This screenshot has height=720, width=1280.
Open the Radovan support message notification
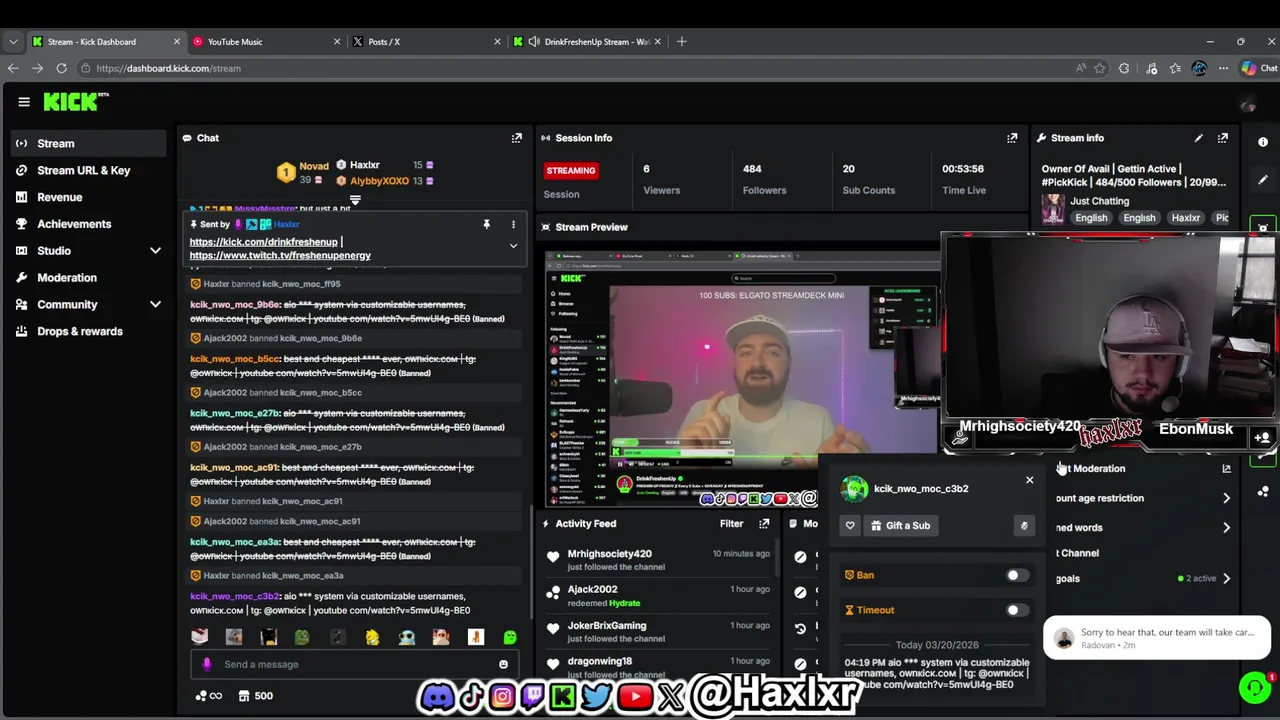[x=1157, y=638]
